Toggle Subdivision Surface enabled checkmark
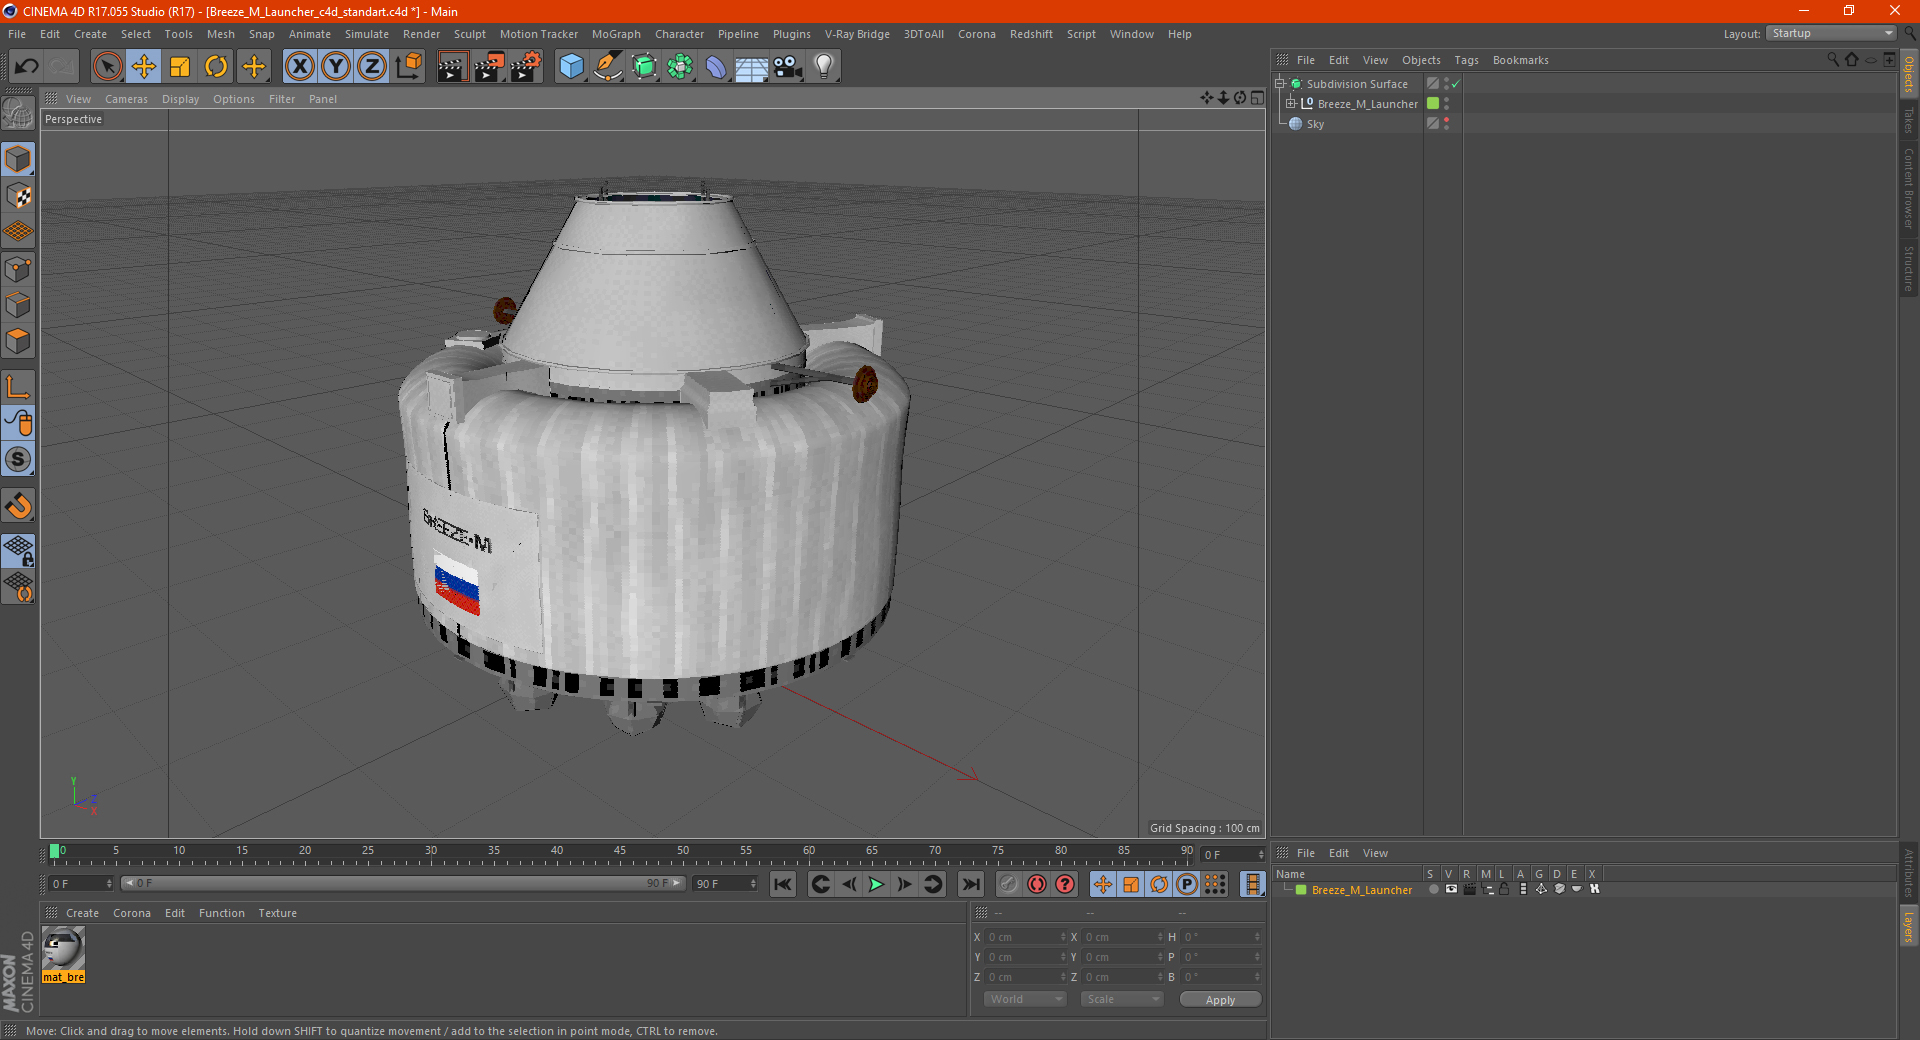The image size is (1920, 1040). pyautogui.click(x=1456, y=84)
